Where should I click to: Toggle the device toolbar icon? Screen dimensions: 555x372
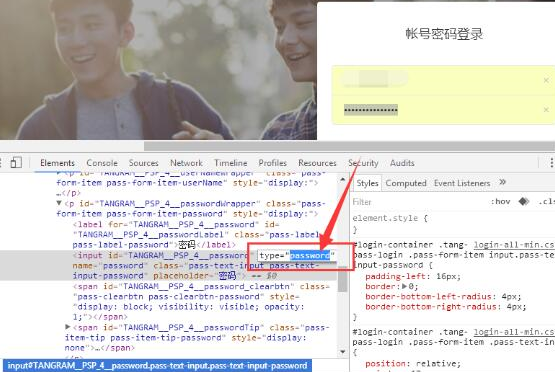pyautogui.click(x=16, y=162)
